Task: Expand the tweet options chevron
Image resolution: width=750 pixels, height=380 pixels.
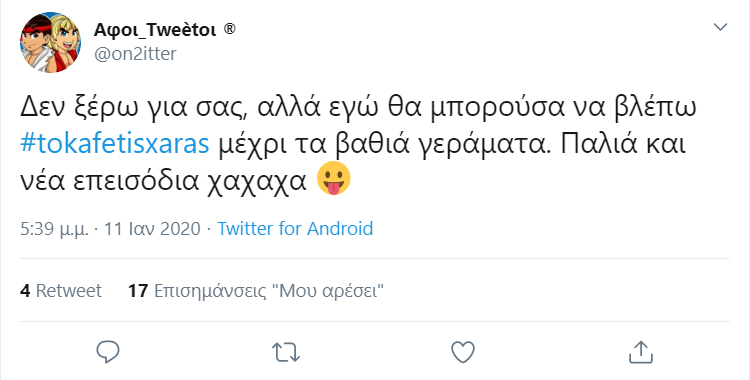Action: coord(720,27)
